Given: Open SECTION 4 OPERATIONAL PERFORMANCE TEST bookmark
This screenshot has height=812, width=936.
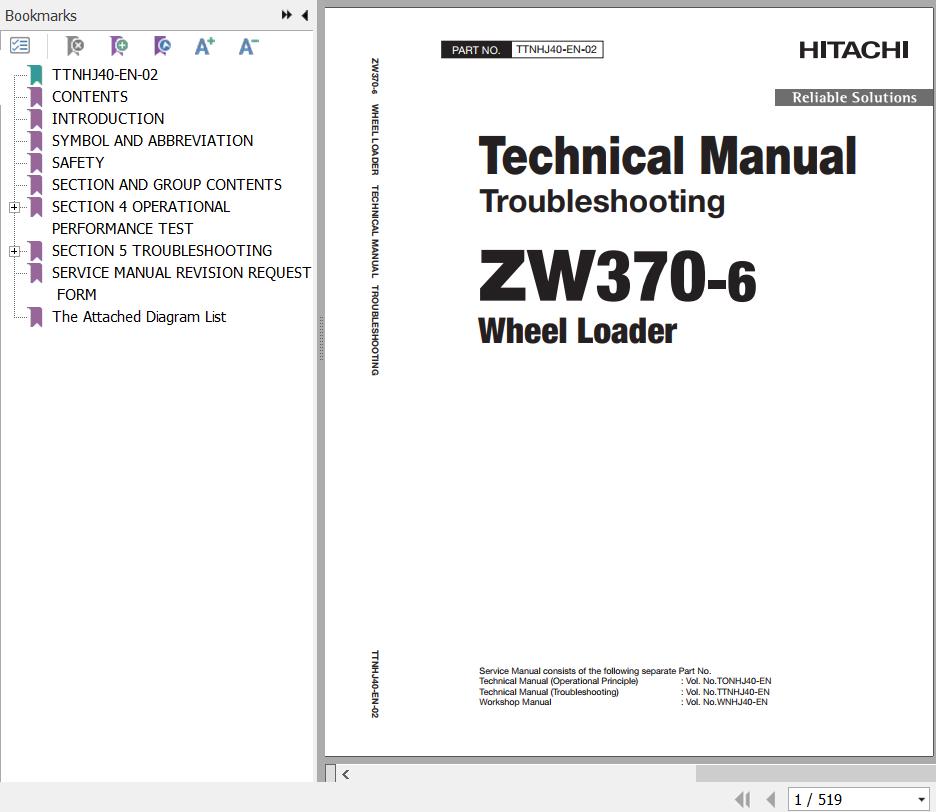Looking at the screenshot, I should (x=141, y=218).
